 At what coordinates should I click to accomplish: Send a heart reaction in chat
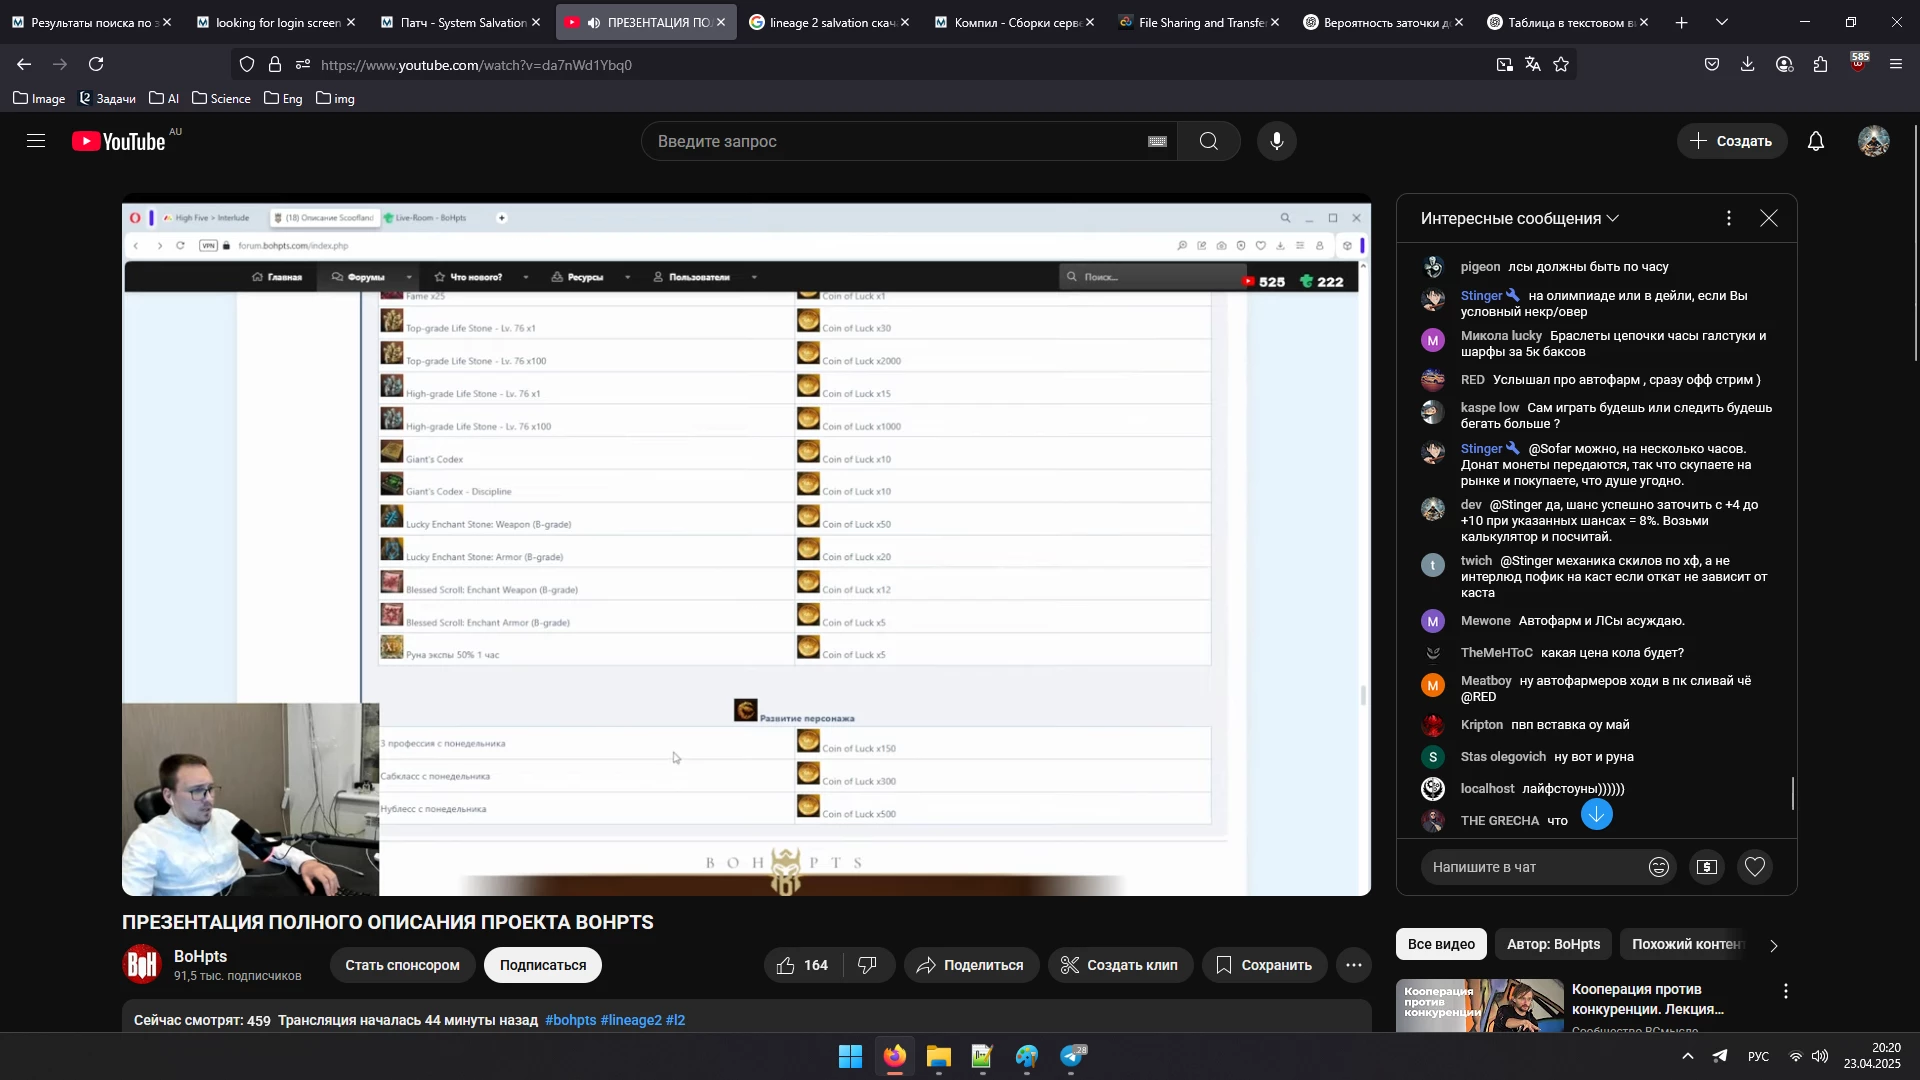(1755, 867)
